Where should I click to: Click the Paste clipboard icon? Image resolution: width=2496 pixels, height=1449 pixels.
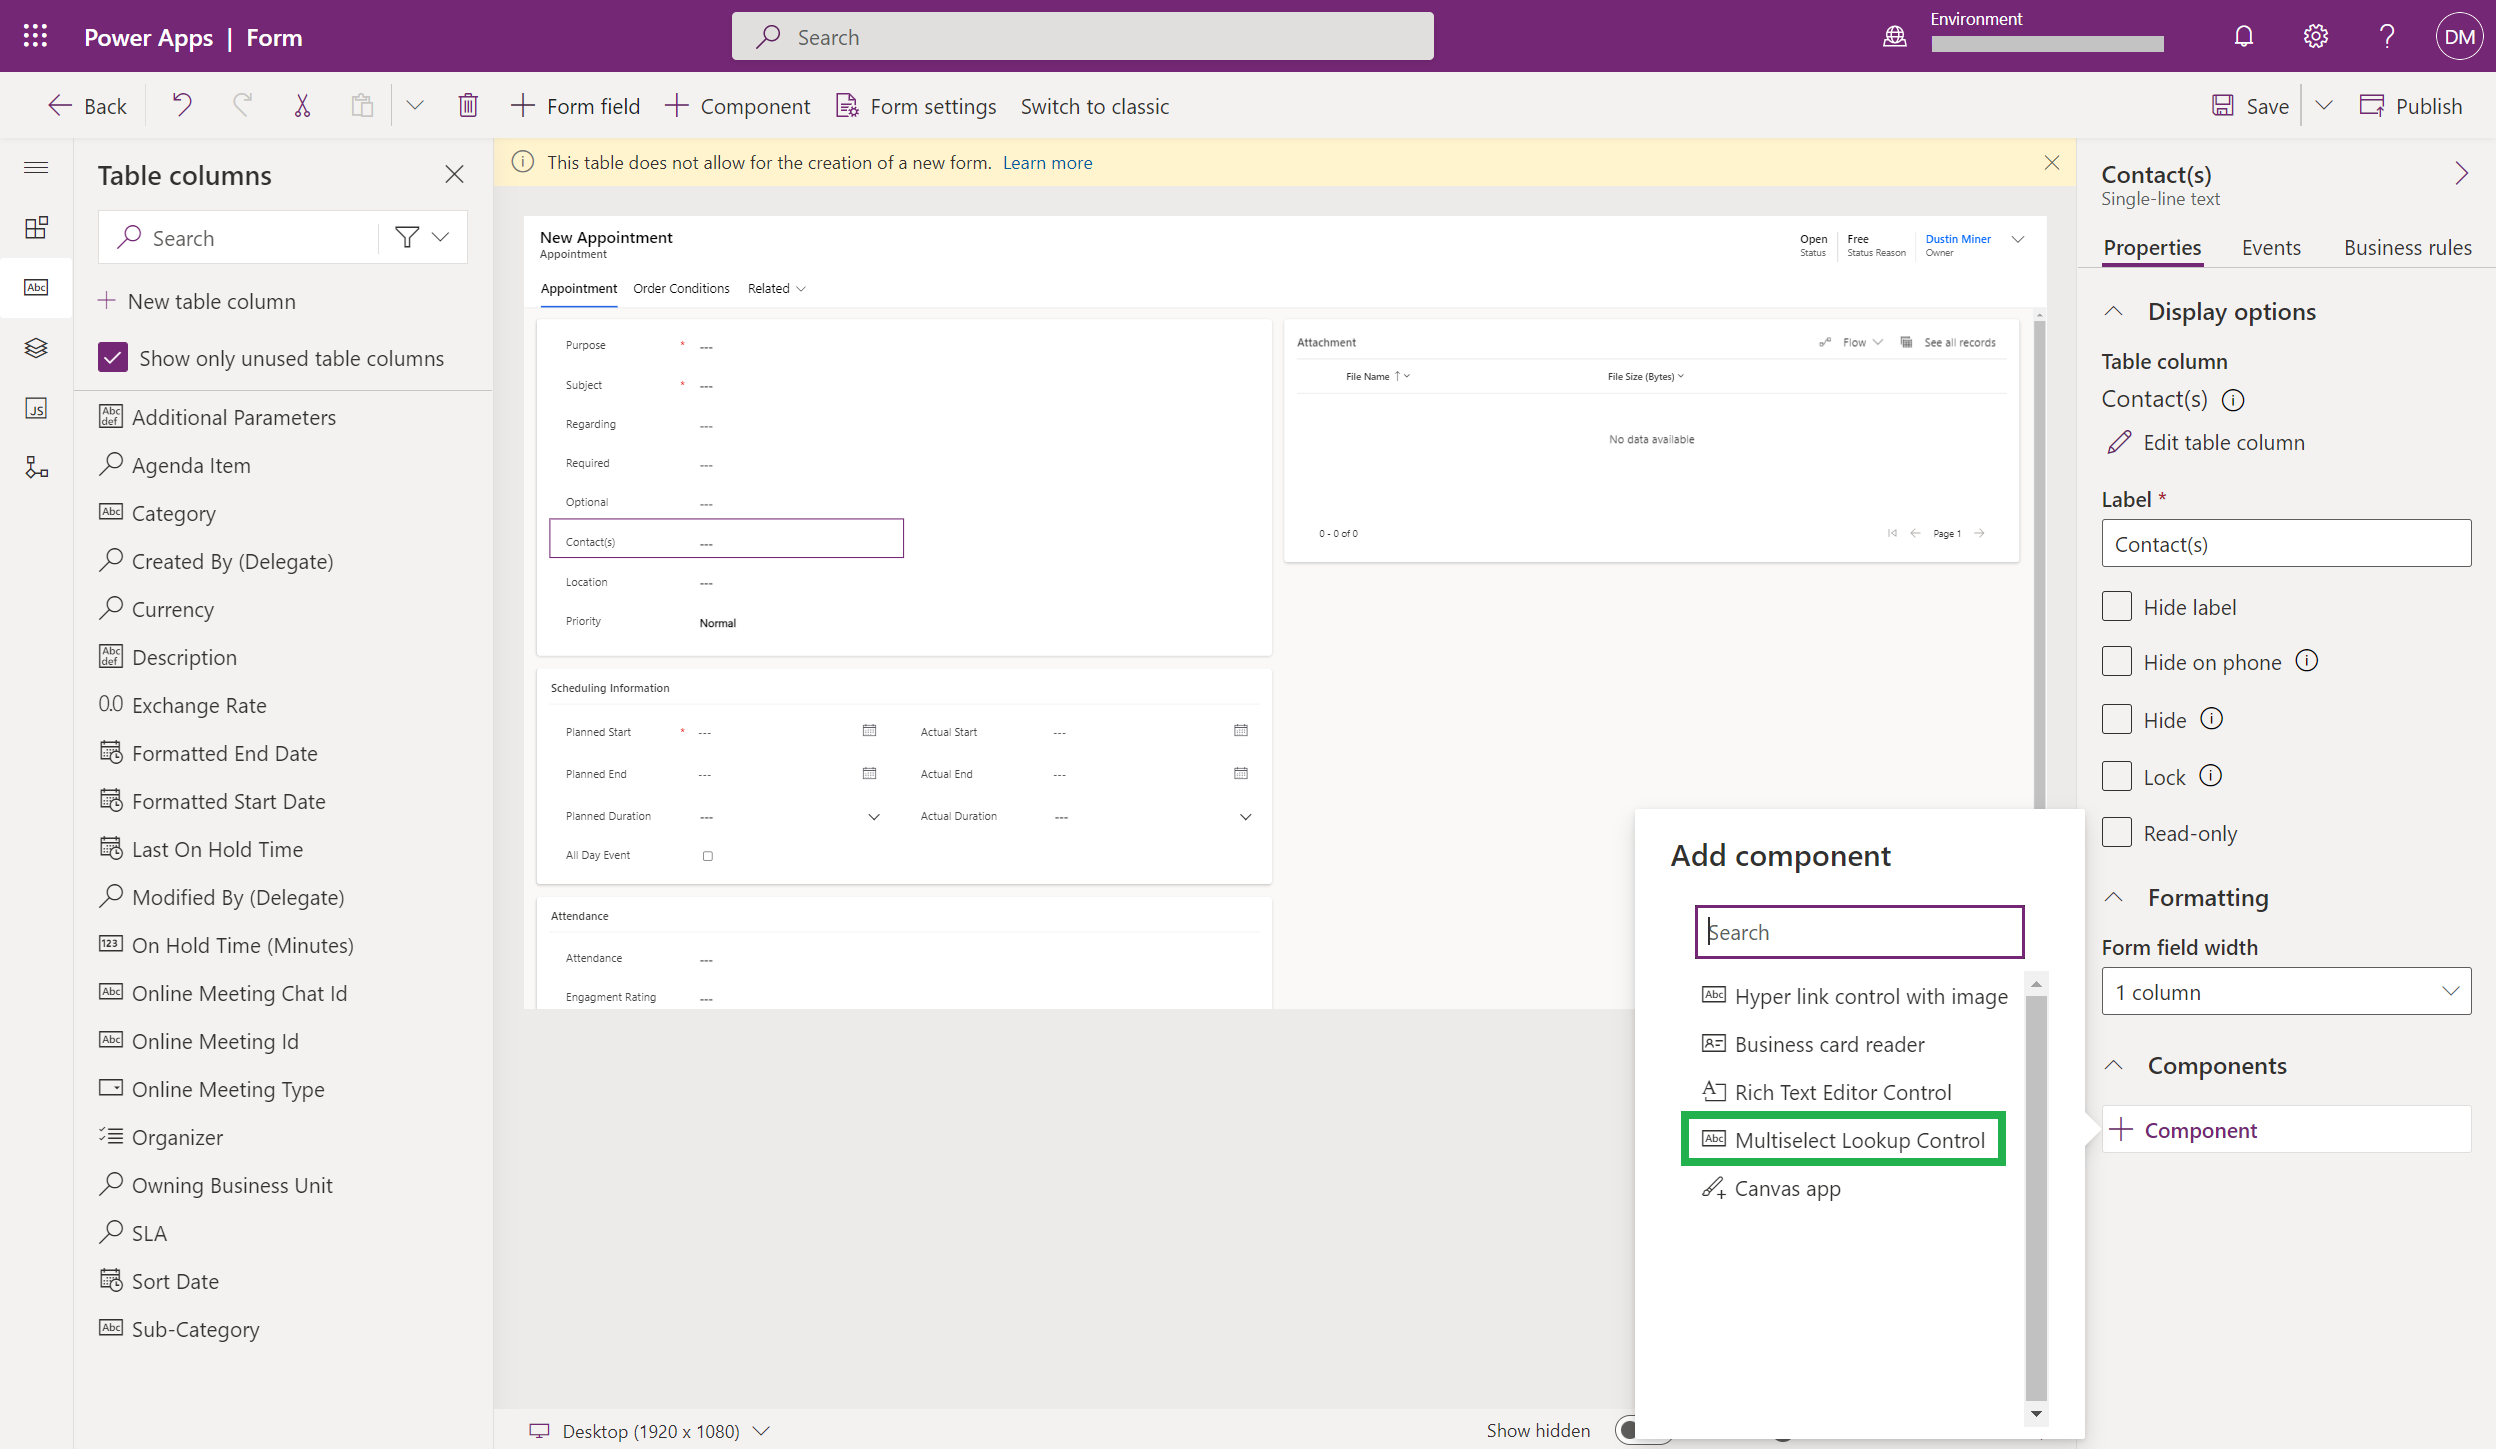(x=362, y=105)
